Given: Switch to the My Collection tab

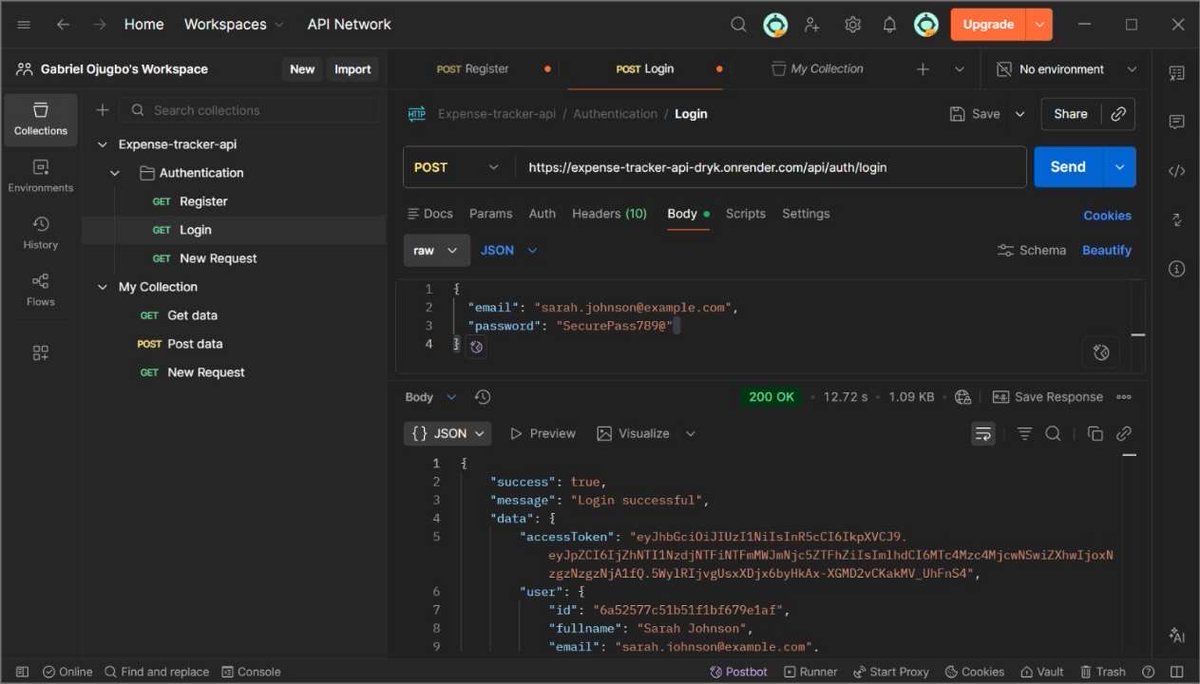Looking at the screenshot, I should (817, 69).
